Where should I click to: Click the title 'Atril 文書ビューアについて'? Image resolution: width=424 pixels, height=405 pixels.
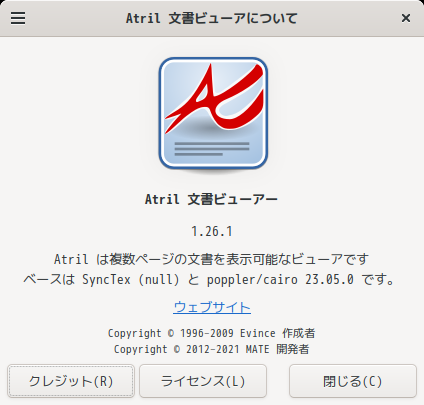point(211,18)
